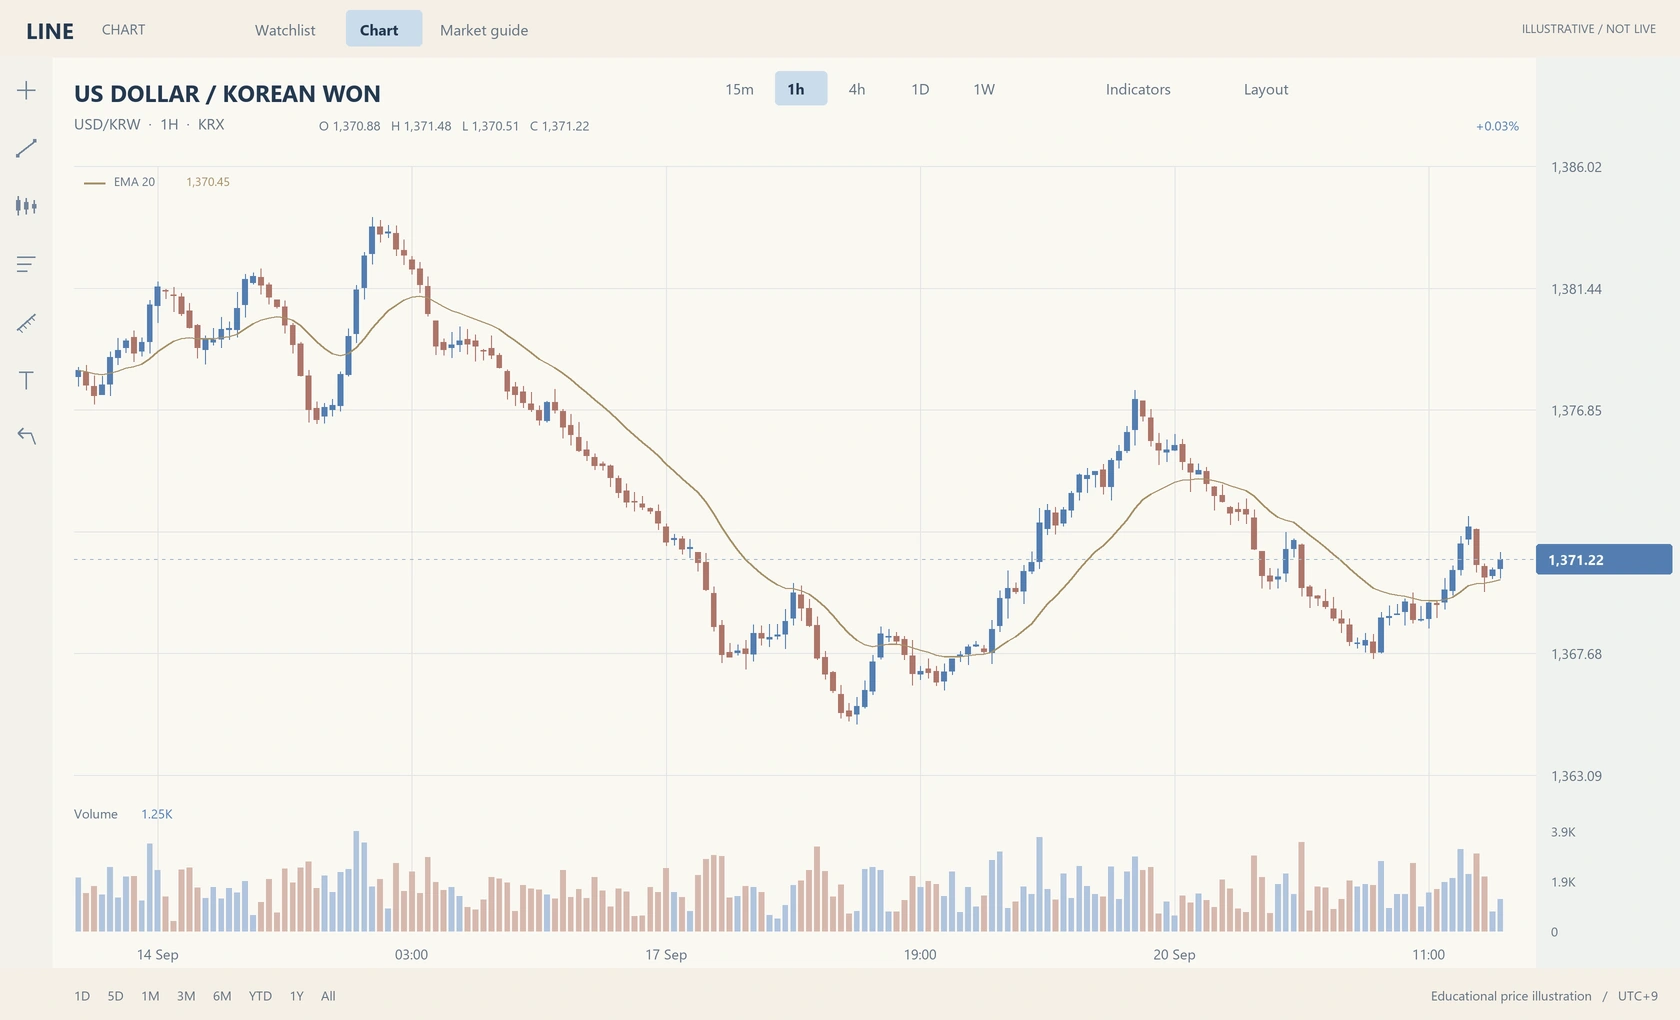Set range to 5D

click(x=116, y=996)
